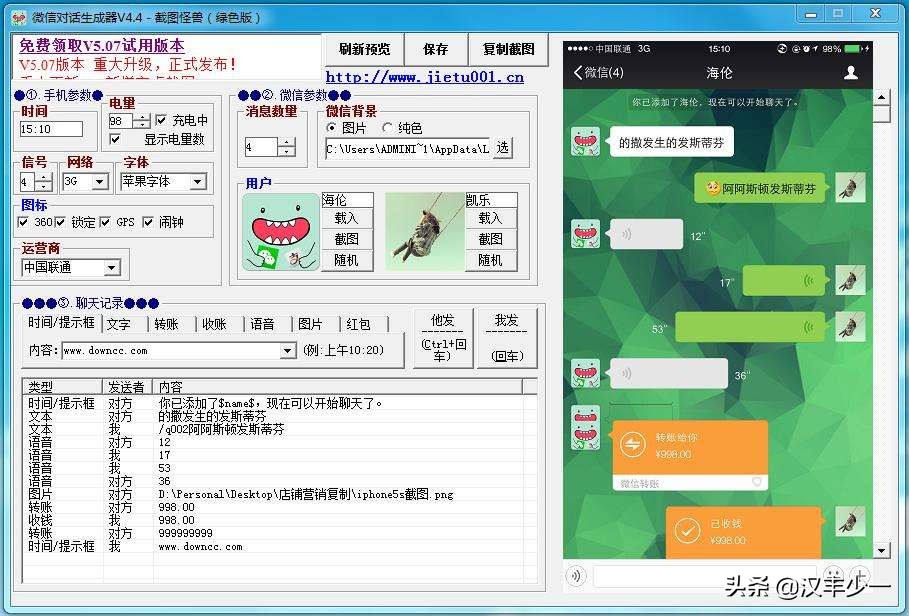
Task: Open the 网络 network type dropdown showing 3G
Action: tap(101, 181)
